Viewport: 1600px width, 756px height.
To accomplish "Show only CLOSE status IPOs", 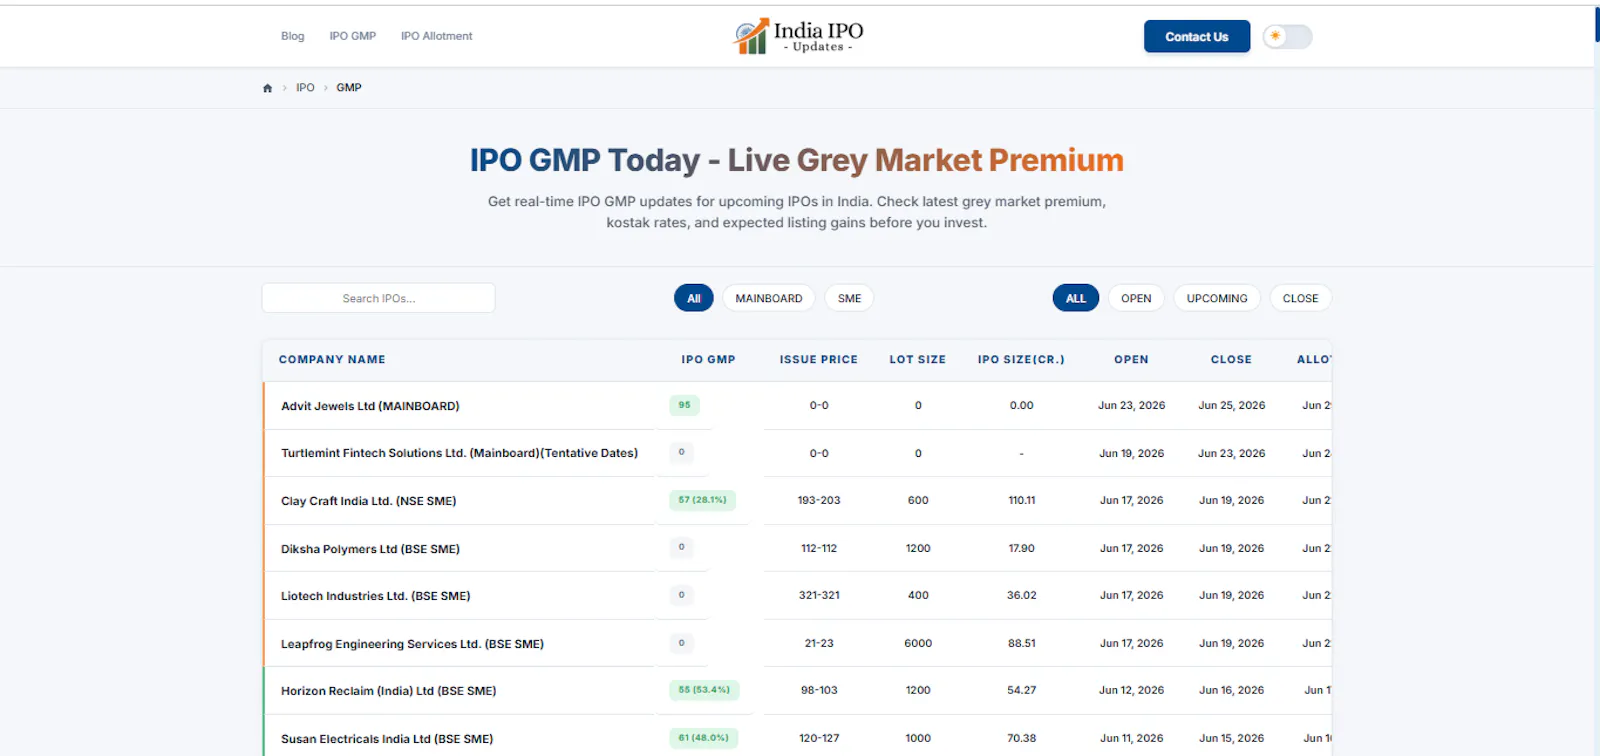I will (x=1300, y=298).
